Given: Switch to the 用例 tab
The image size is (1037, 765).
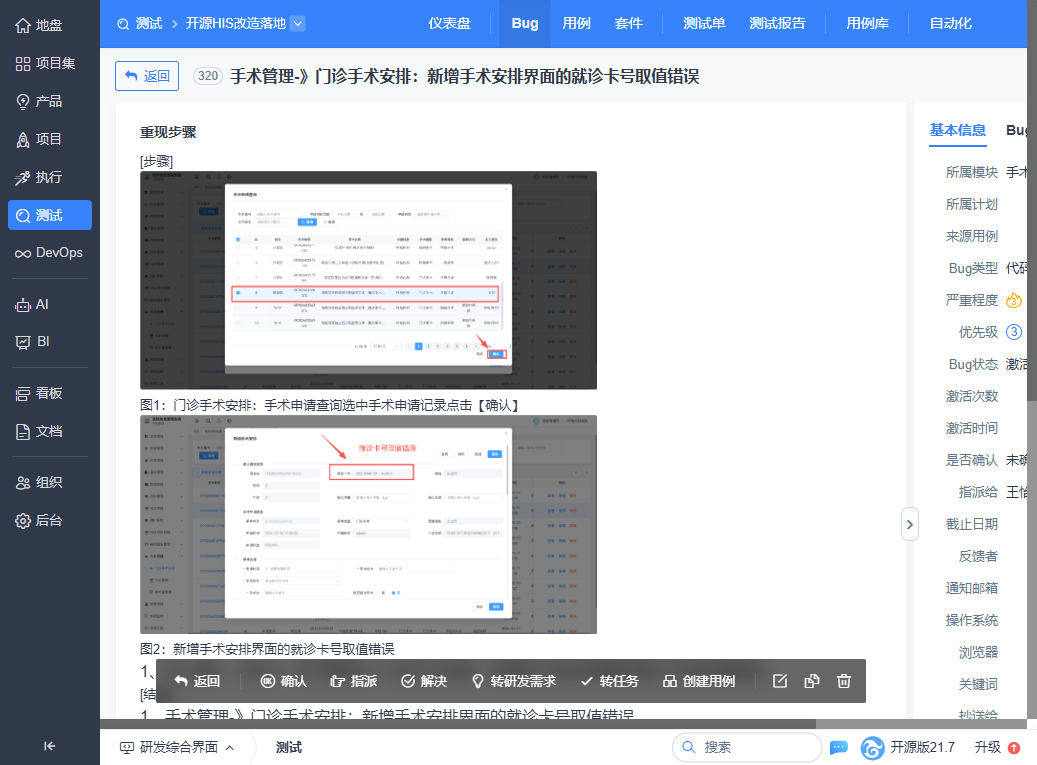Looking at the screenshot, I should tap(576, 23).
